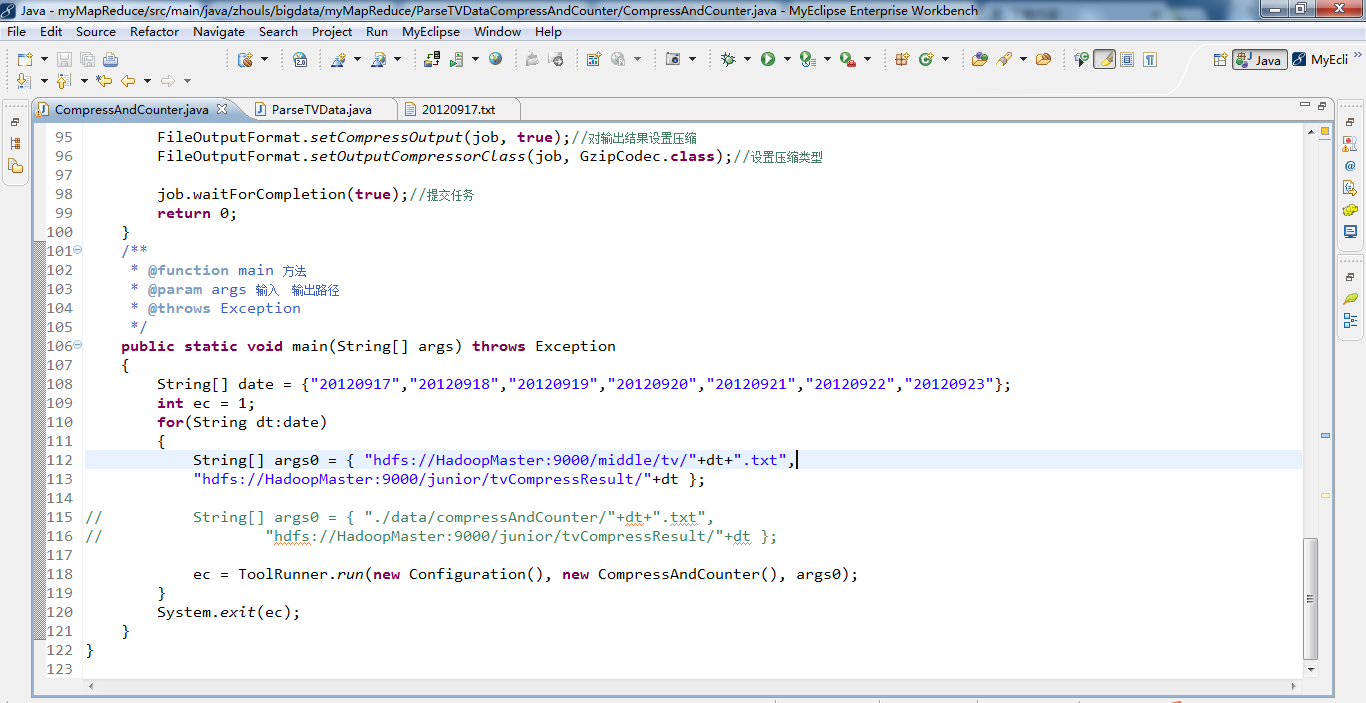The image size is (1366, 703).
Task: Click the green Run button icon
Action: (768, 60)
